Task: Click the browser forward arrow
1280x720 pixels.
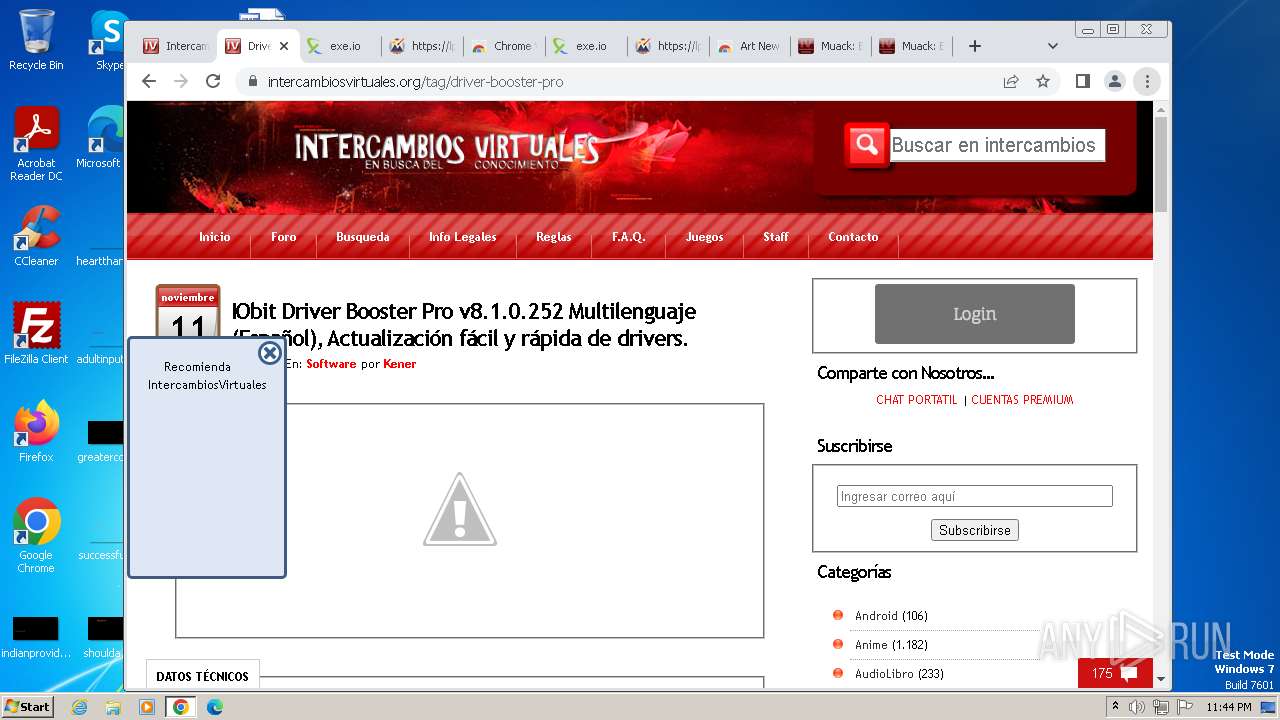Action: point(181,81)
